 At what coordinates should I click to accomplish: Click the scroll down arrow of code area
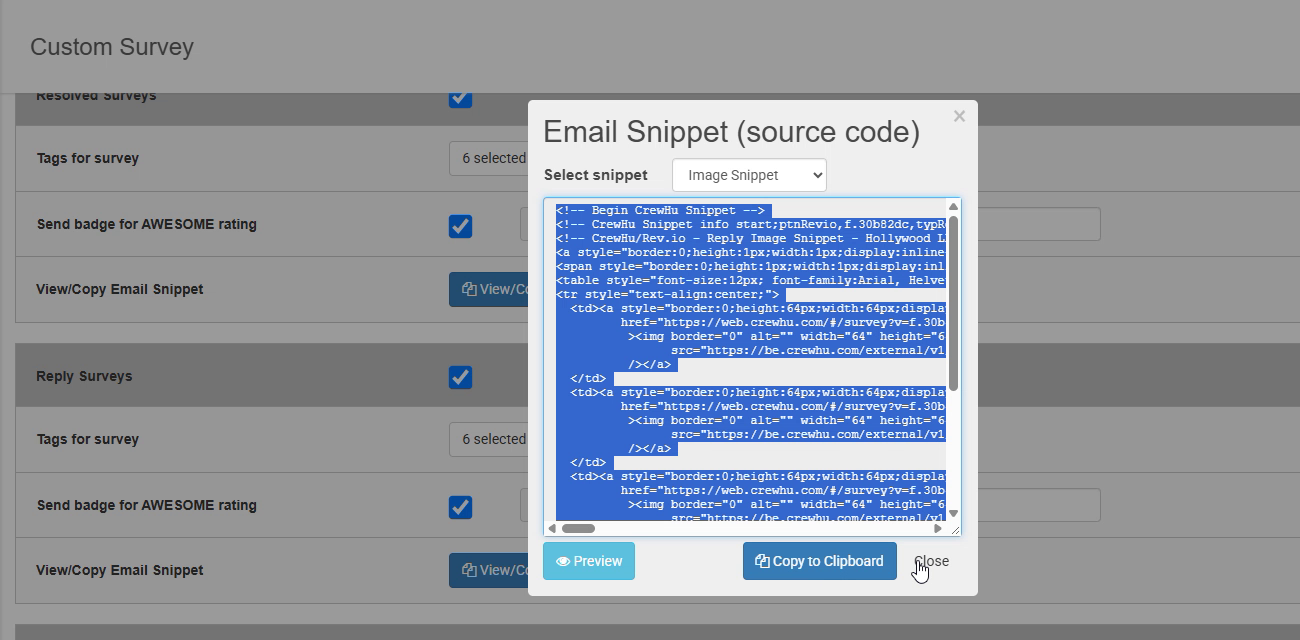point(953,514)
